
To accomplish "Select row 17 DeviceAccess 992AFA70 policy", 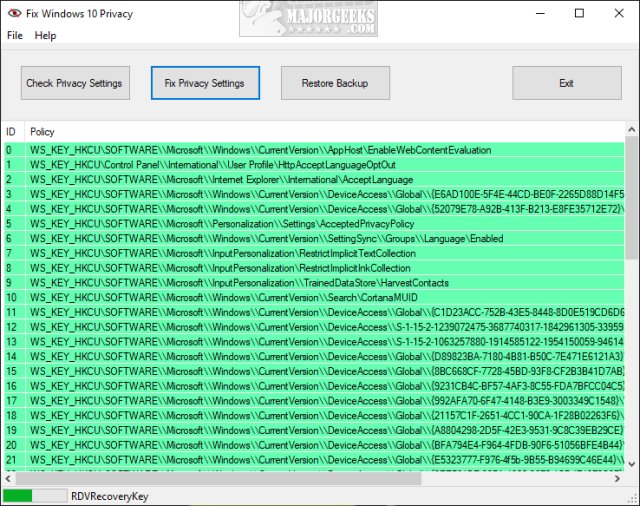I will click(x=314, y=401).
